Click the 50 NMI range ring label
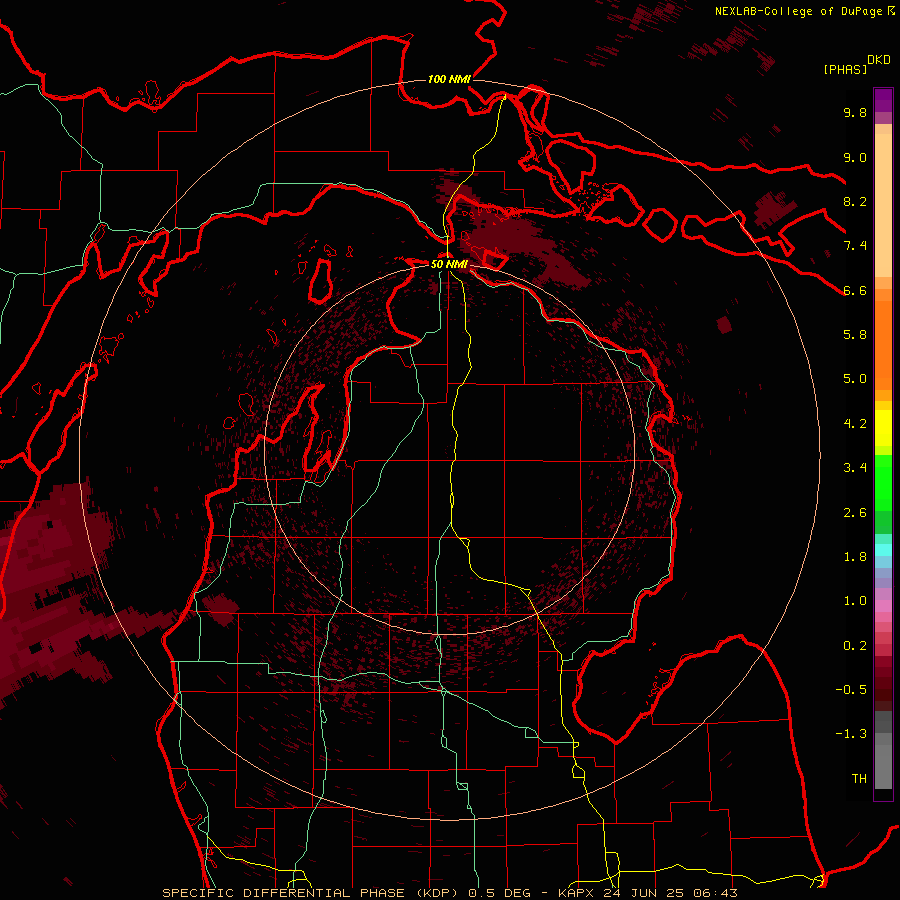 pyautogui.click(x=449, y=264)
